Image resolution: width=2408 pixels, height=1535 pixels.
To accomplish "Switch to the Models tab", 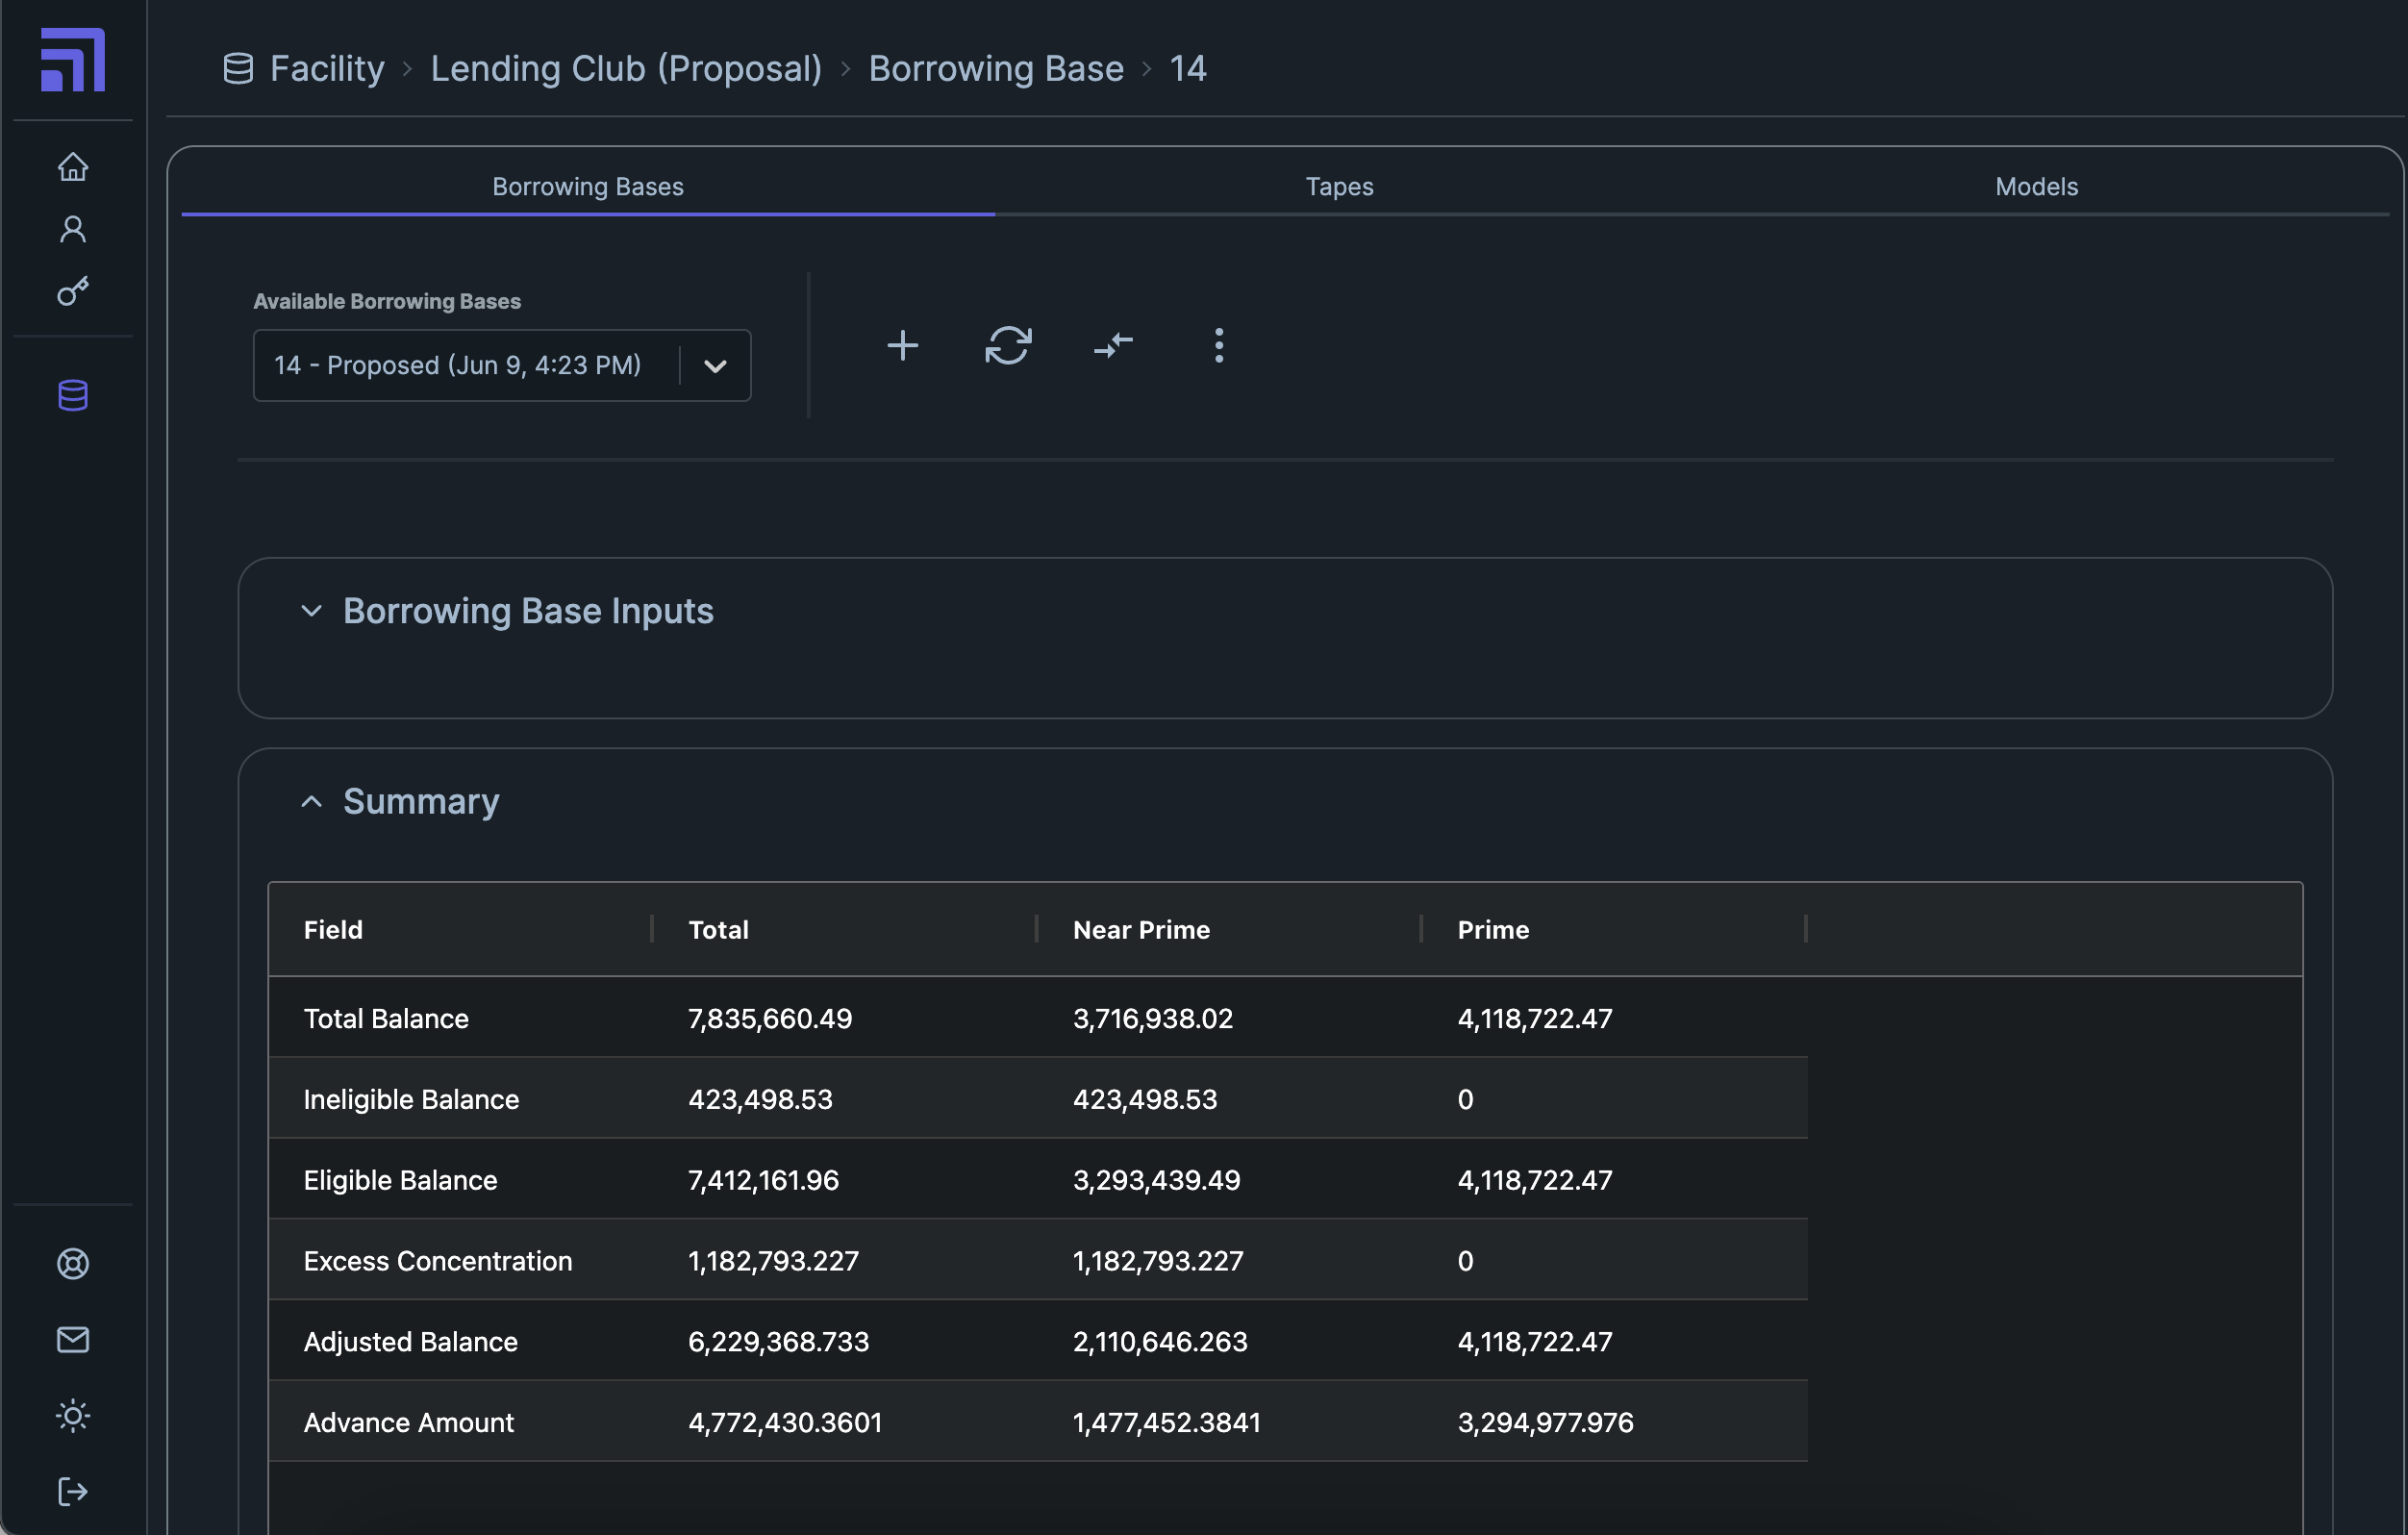I will (x=2036, y=187).
